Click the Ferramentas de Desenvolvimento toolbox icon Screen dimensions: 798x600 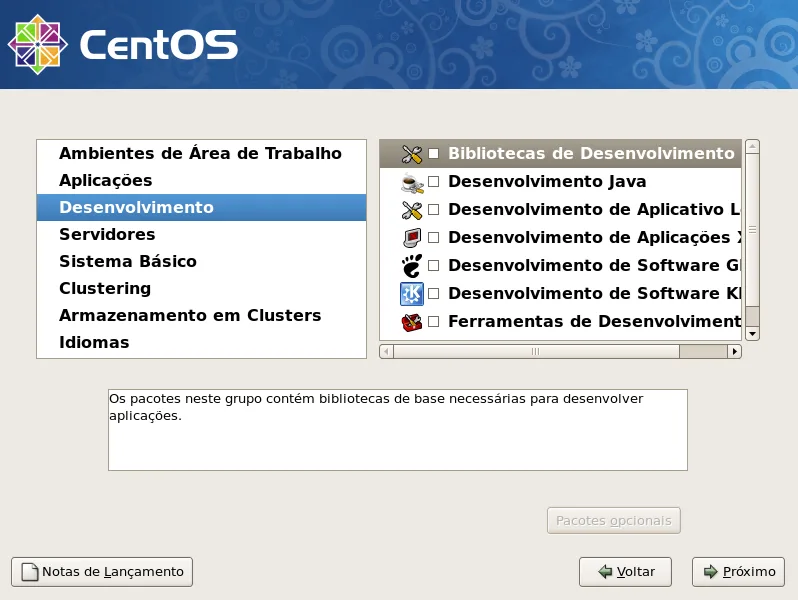[412, 322]
